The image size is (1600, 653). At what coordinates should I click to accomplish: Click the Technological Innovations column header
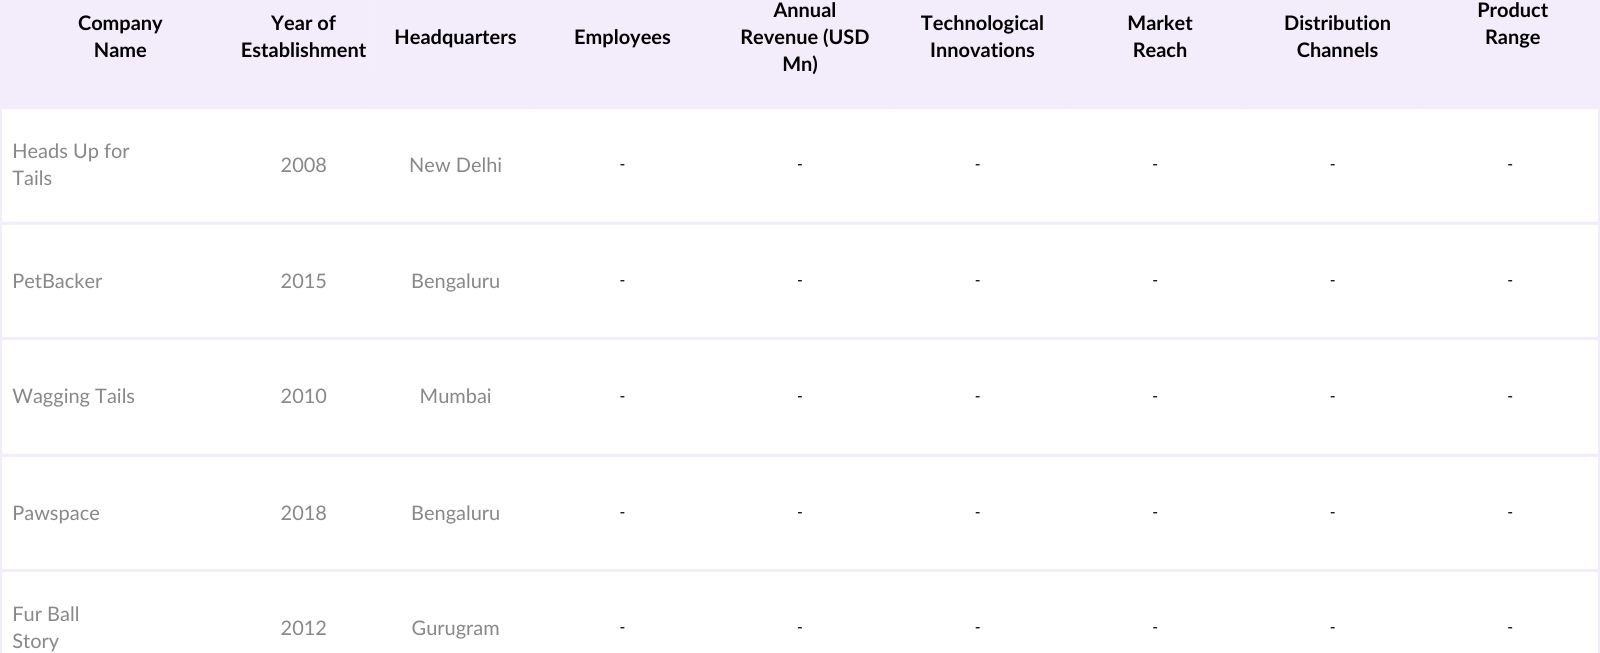point(982,37)
